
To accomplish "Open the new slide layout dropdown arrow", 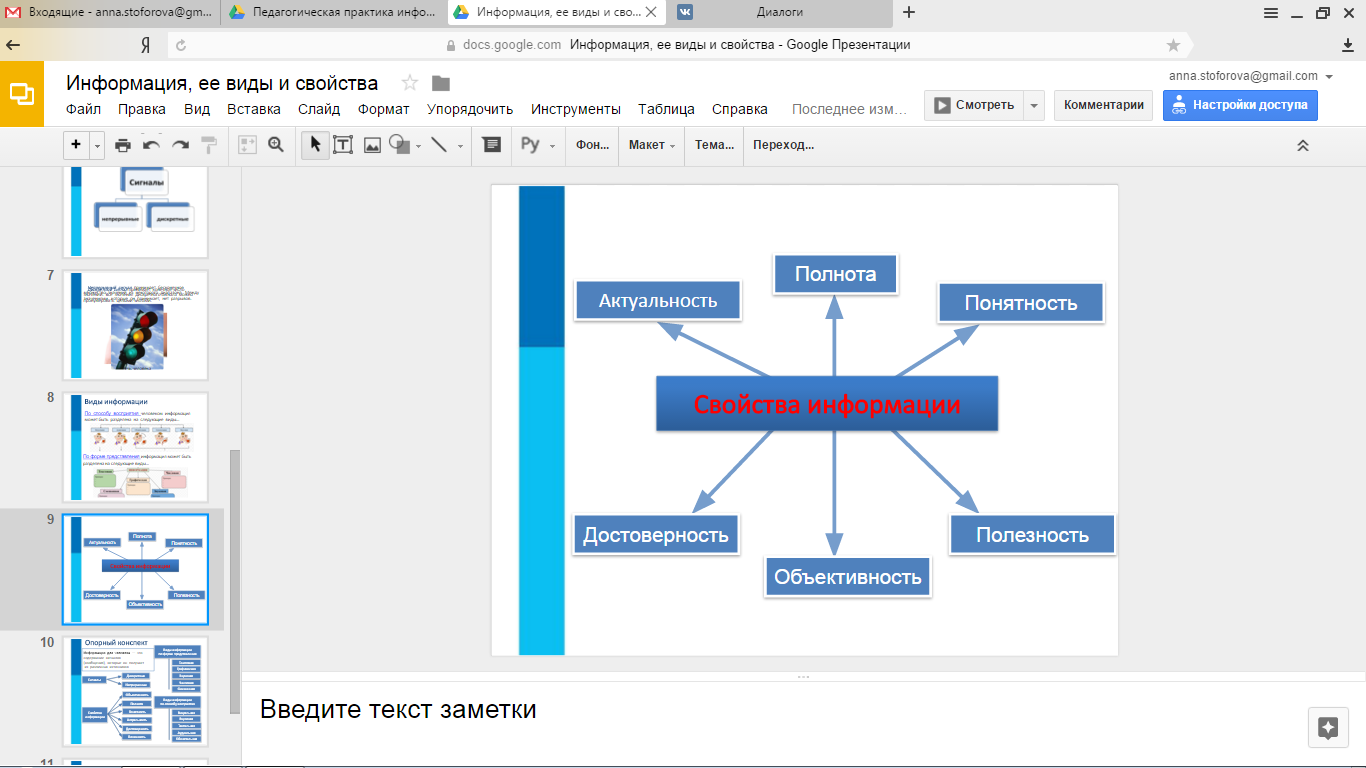I will [x=97, y=145].
